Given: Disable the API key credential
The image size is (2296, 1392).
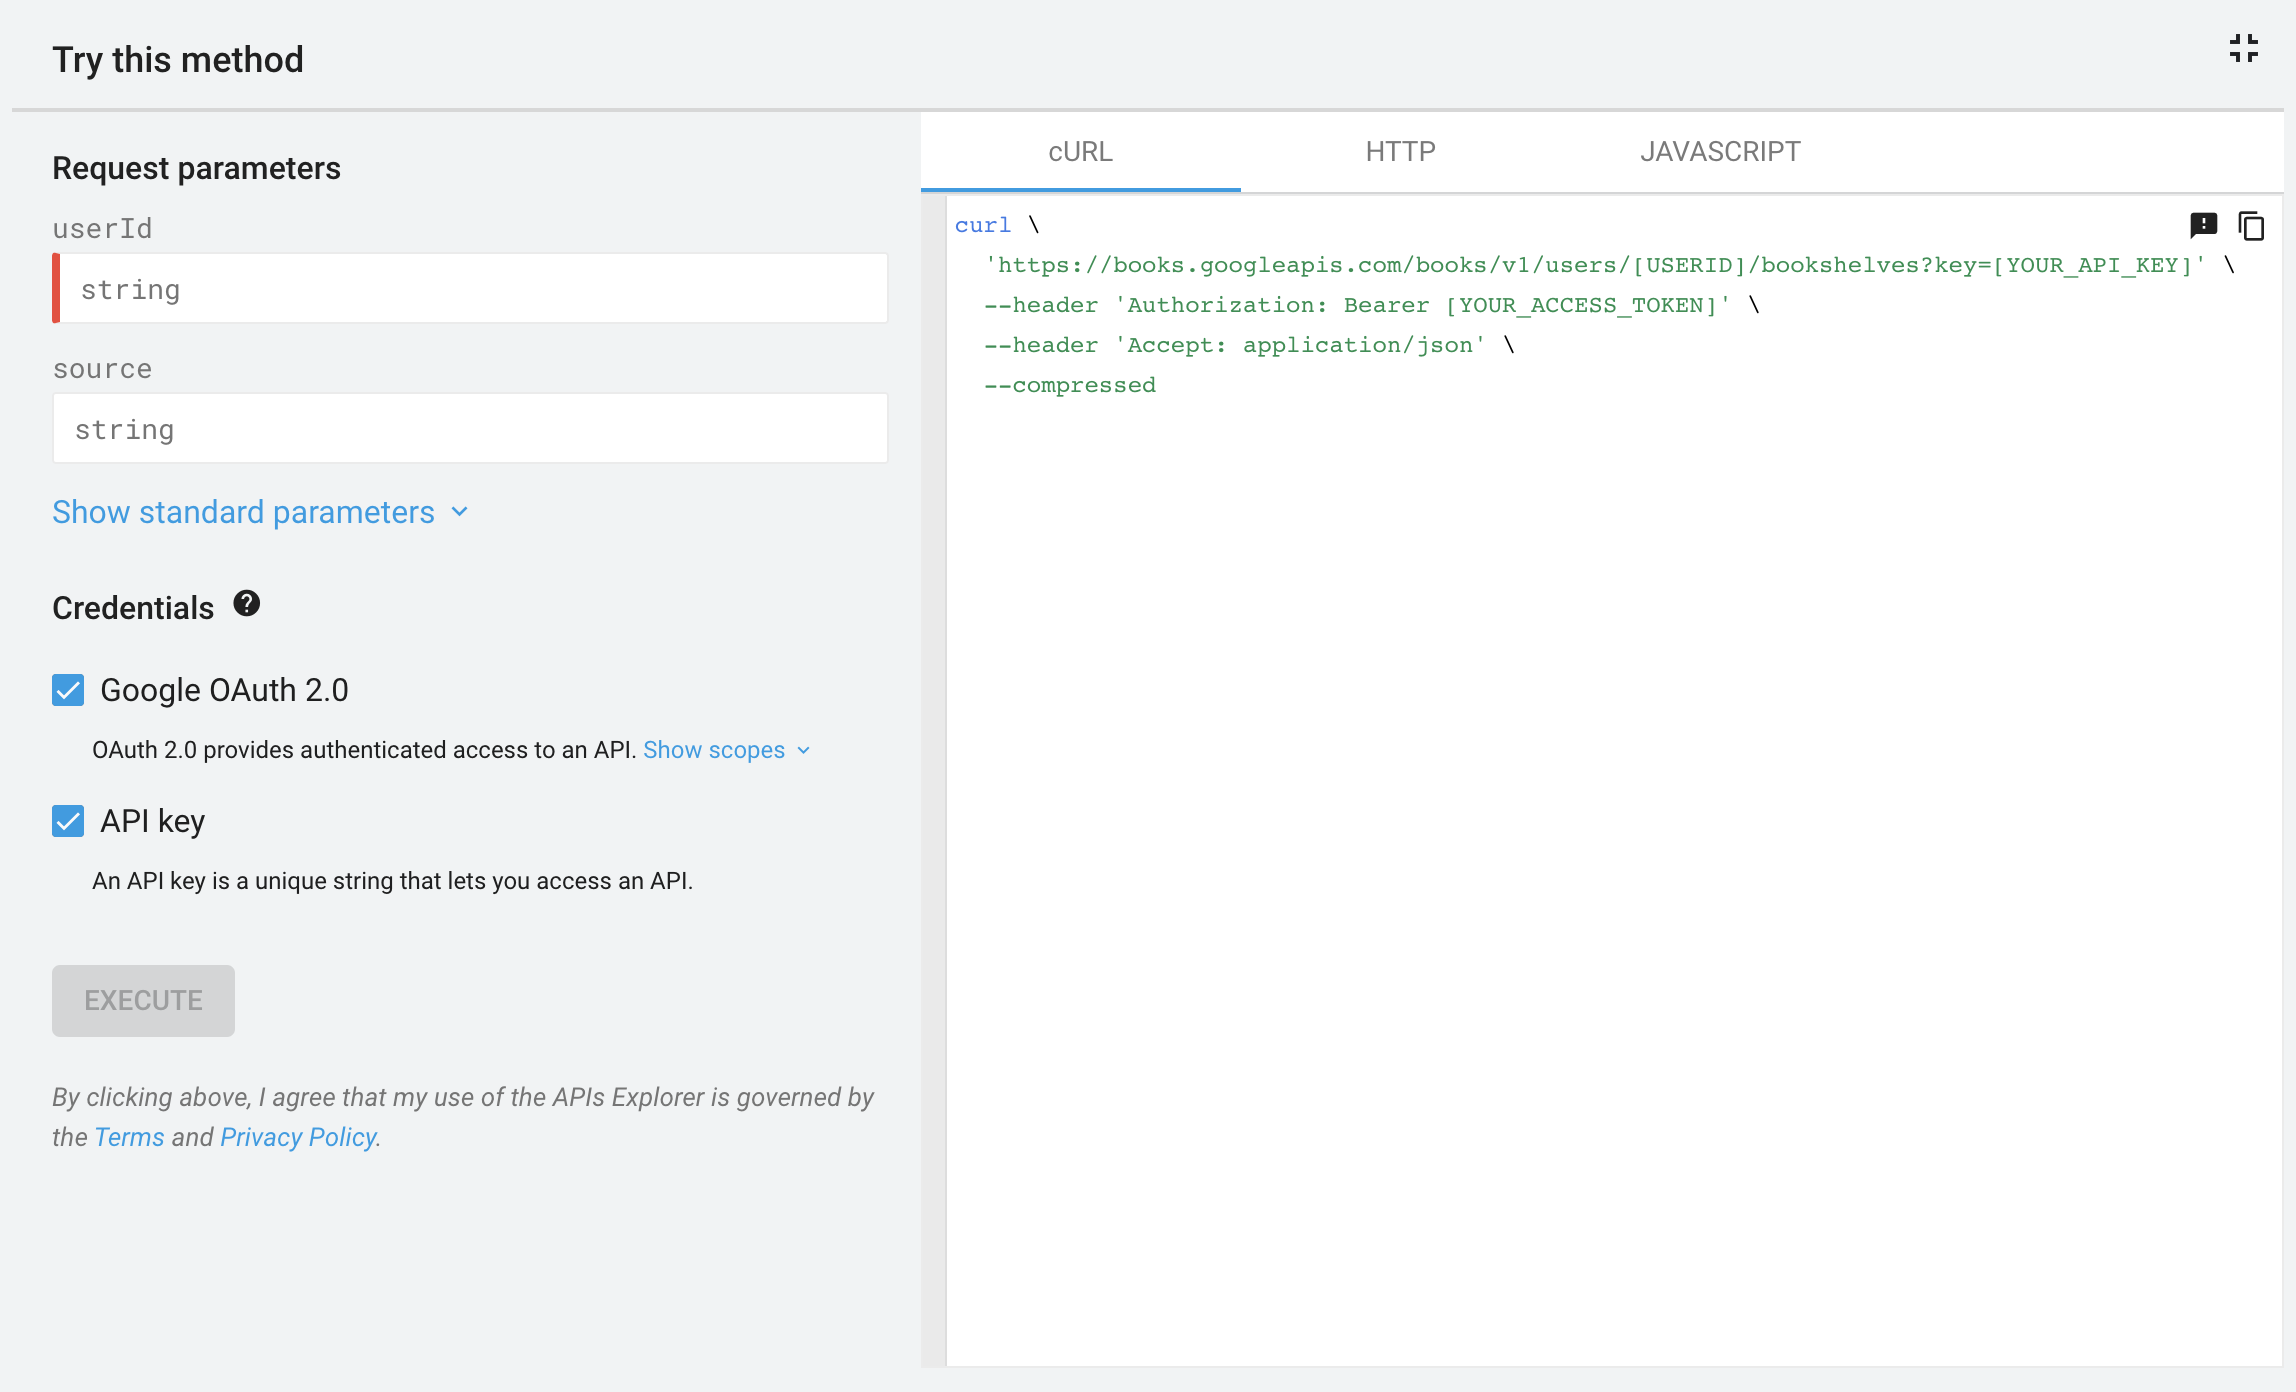Looking at the screenshot, I should [x=67, y=821].
